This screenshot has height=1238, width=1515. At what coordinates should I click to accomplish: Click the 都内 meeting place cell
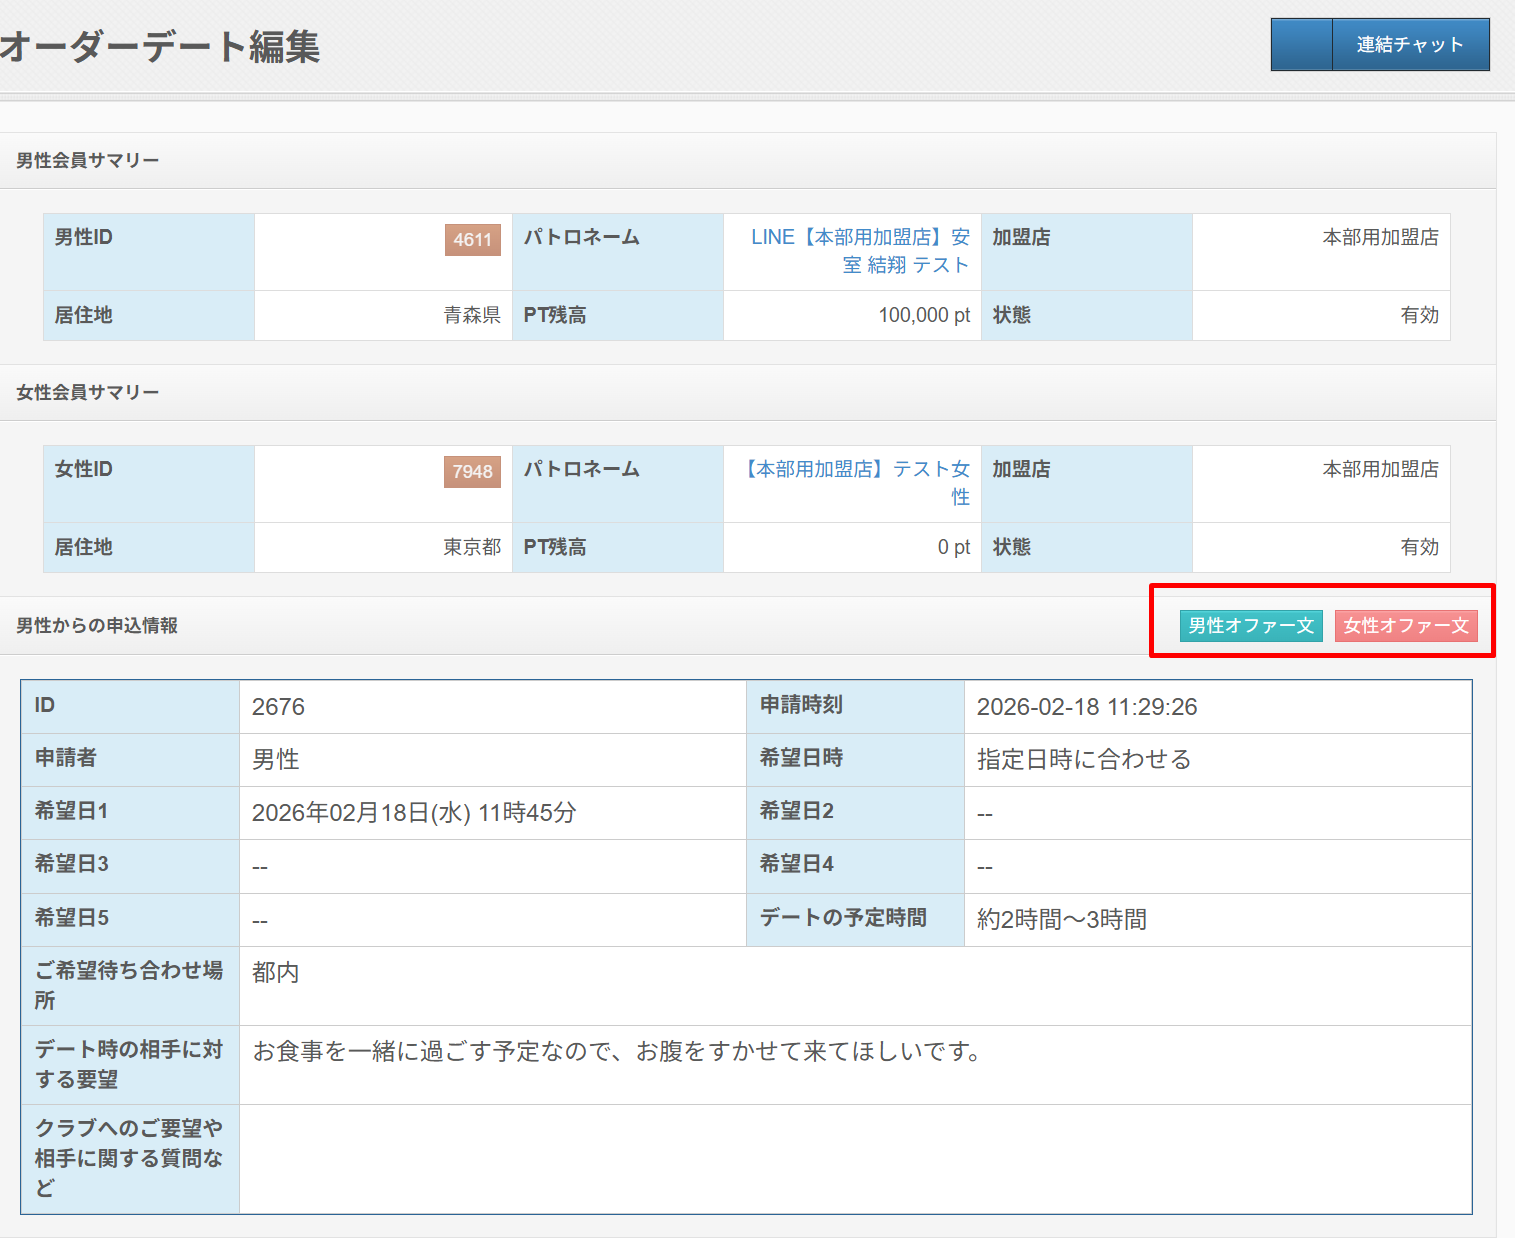(275, 973)
